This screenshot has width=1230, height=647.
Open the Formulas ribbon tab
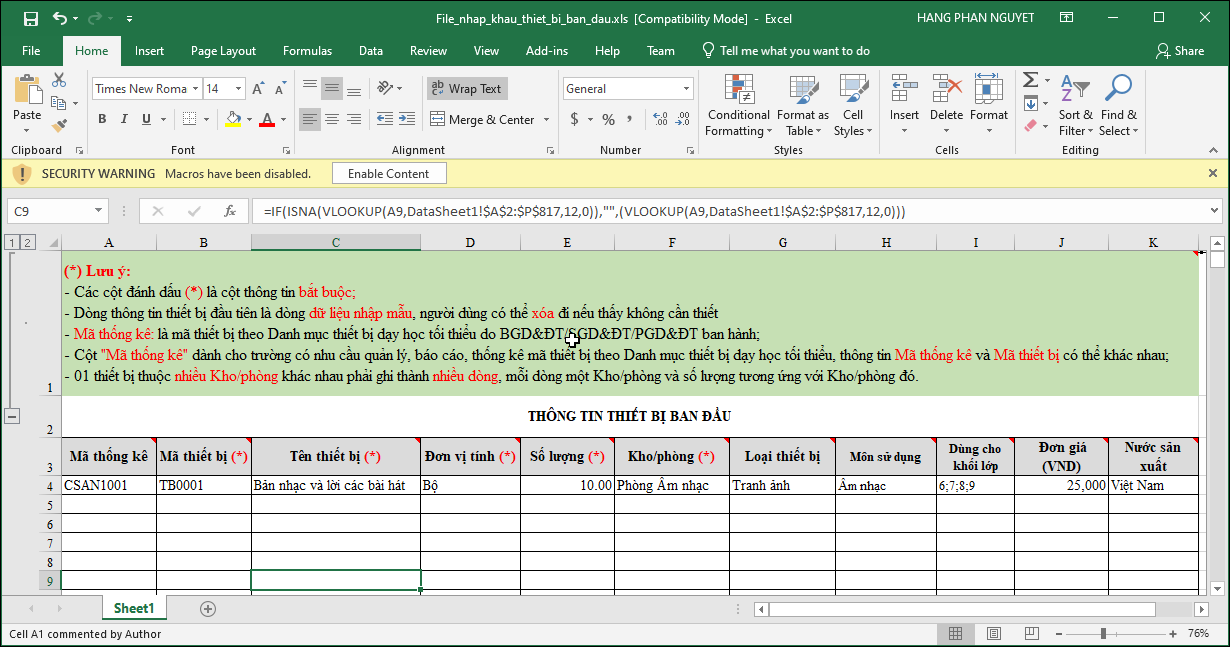coord(307,51)
